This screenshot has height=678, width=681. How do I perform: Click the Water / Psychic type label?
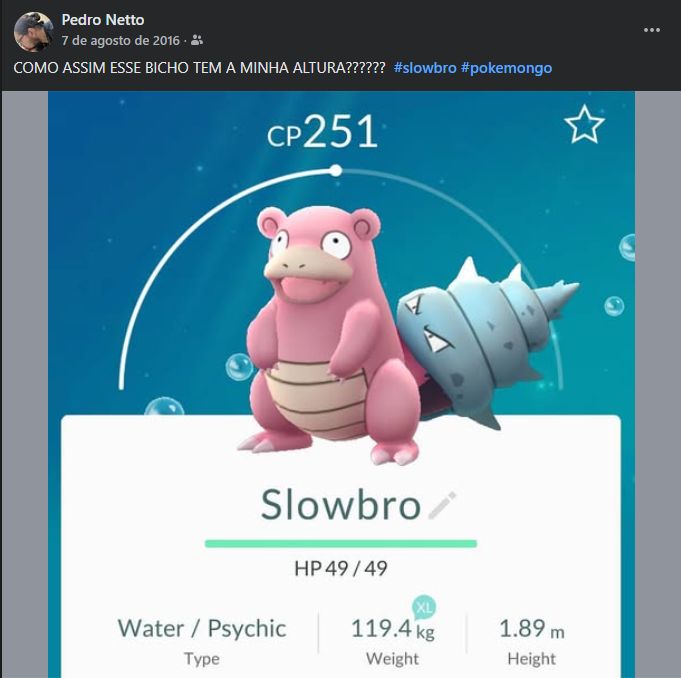click(x=202, y=628)
